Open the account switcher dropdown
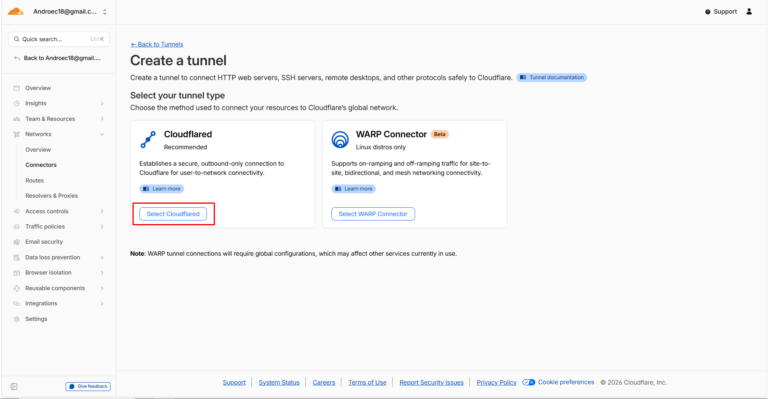This screenshot has width=768, height=399. (104, 12)
